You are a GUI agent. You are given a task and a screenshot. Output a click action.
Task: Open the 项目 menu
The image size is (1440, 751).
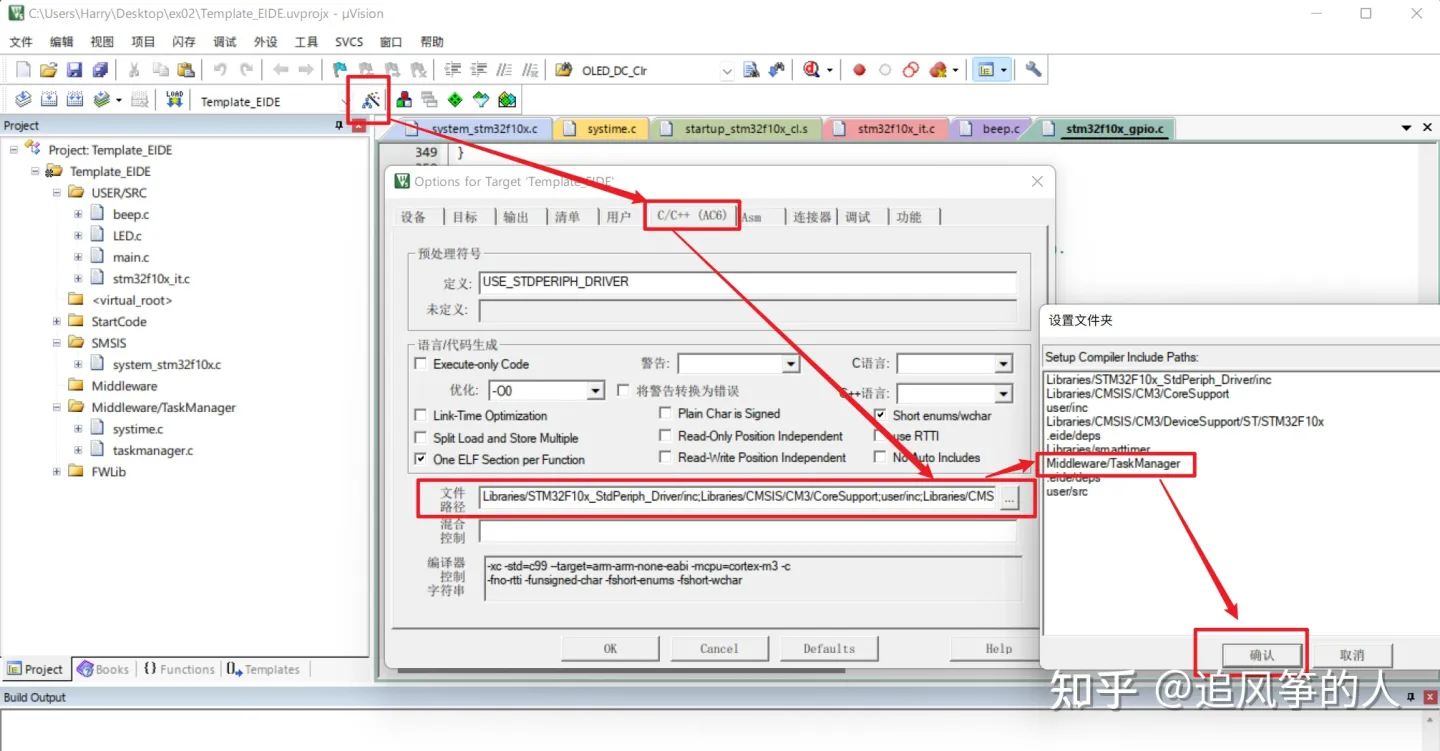pyautogui.click(x=143, y=42)
